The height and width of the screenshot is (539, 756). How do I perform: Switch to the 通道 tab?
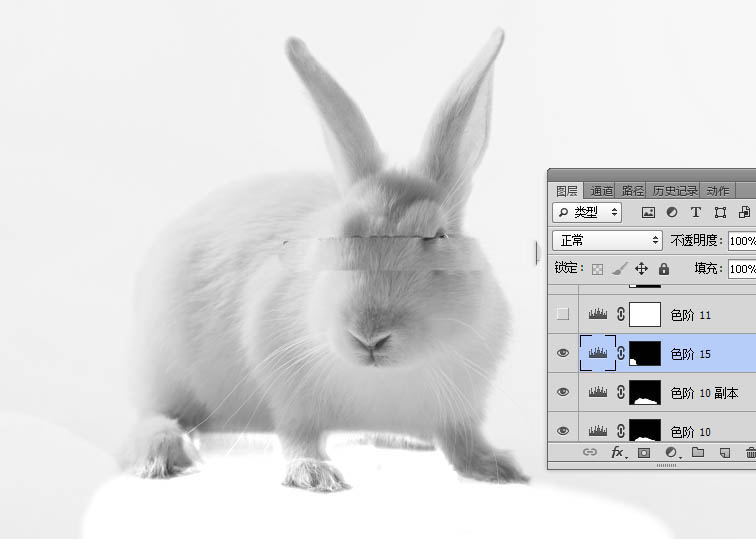tap(601, 190)
